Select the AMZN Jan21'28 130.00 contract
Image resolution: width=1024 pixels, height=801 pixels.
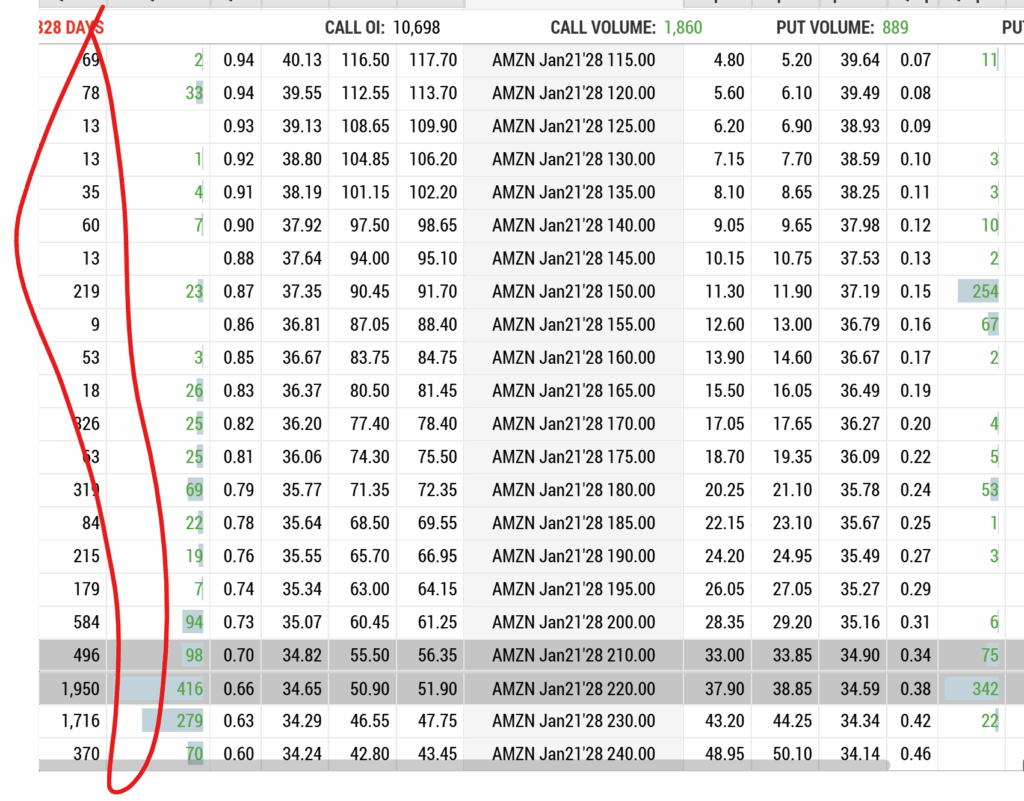tap(573, 159)
